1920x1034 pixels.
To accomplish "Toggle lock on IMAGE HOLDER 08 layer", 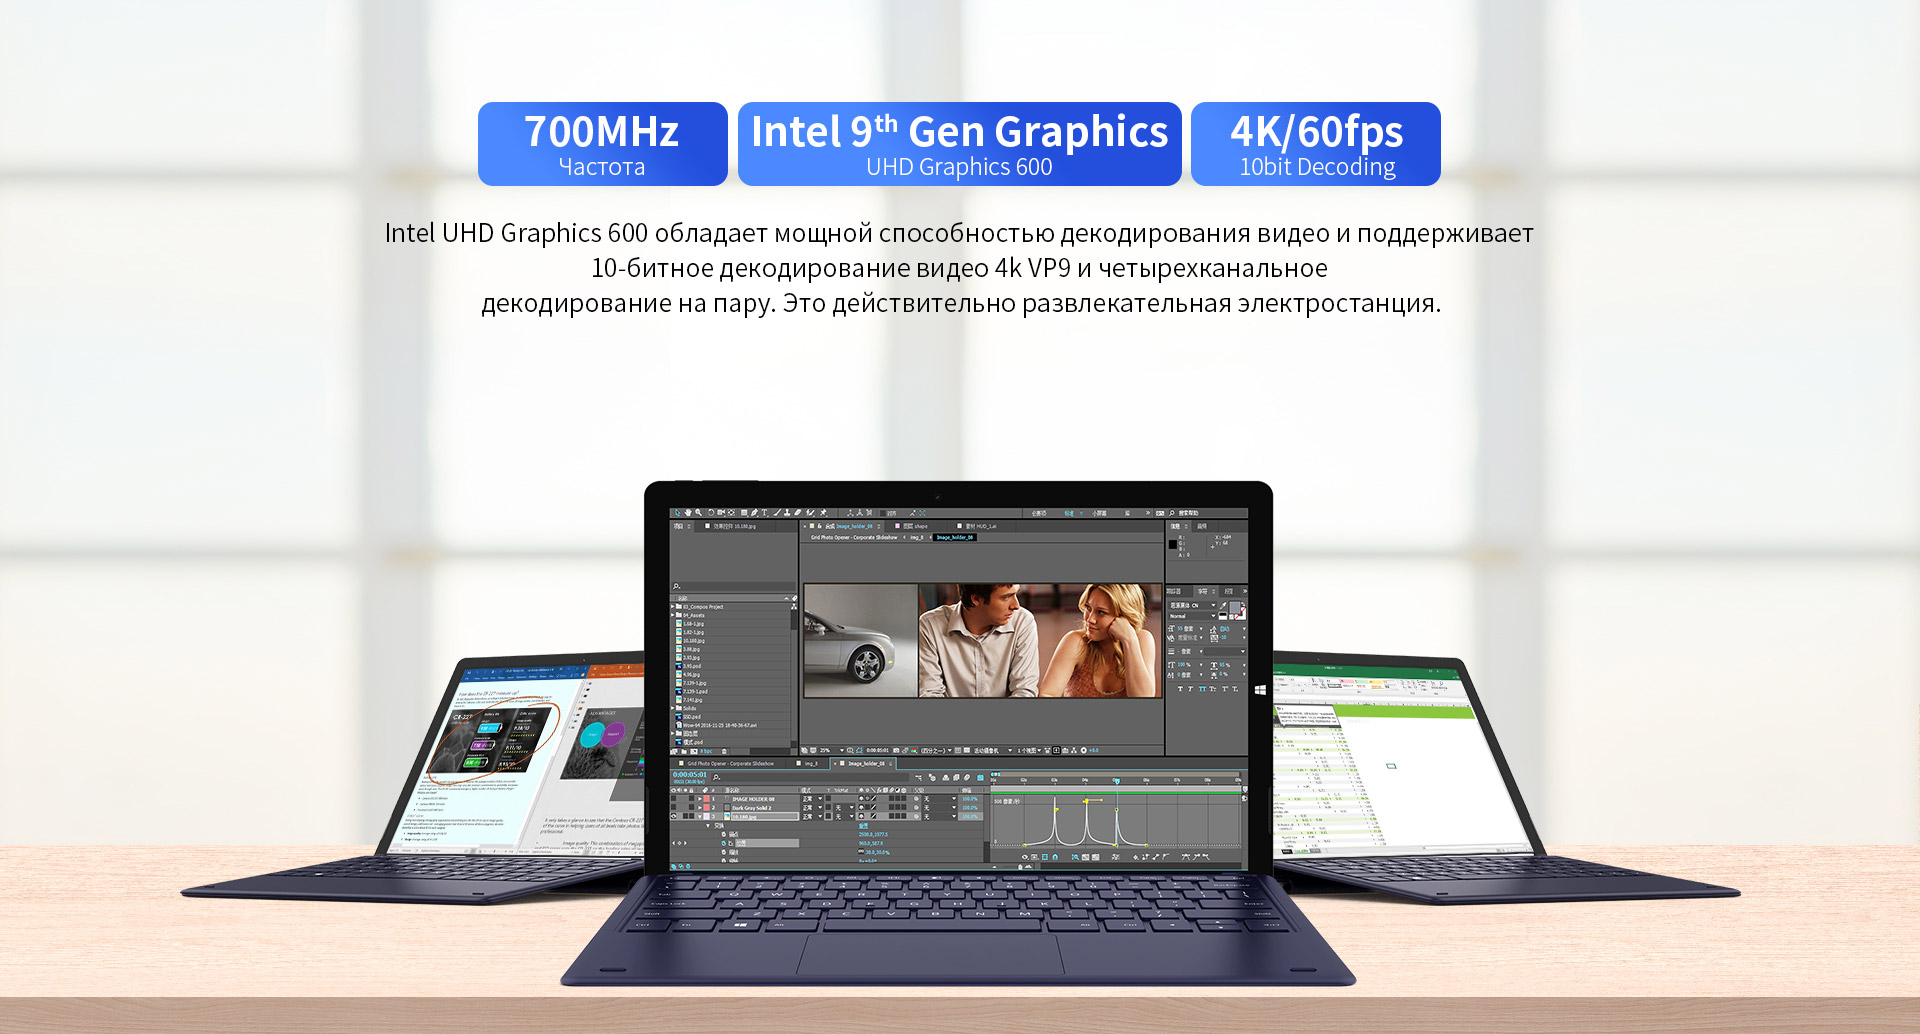I will tap(691, 798).
